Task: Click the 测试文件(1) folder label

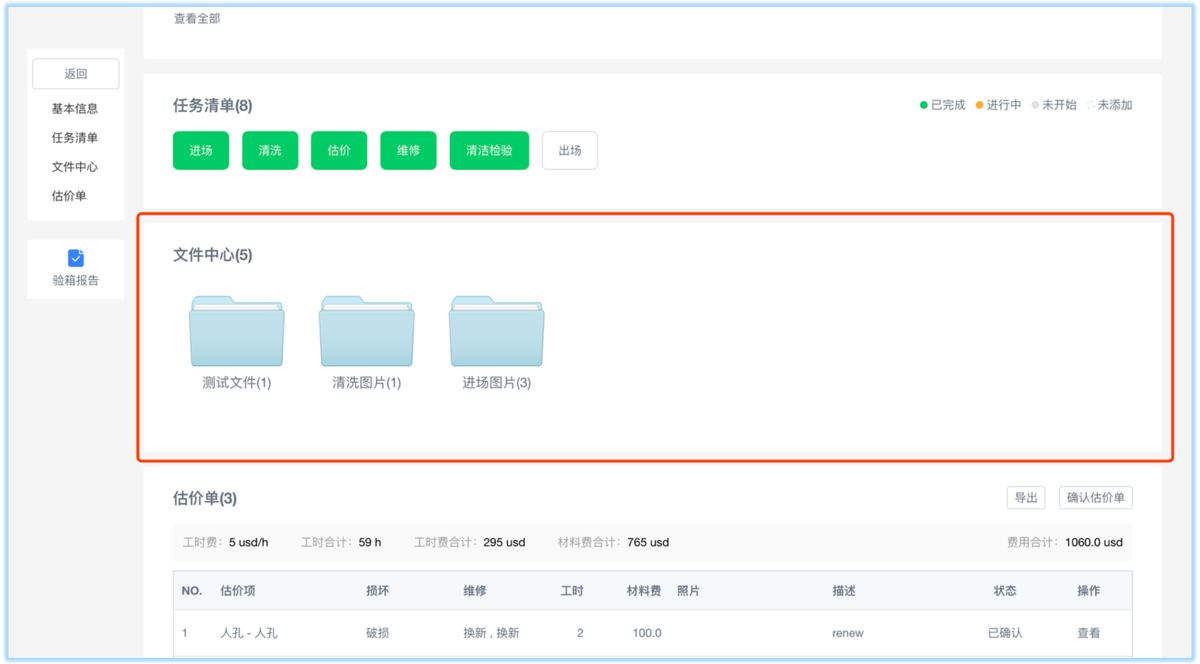Action: pos(237,383)
